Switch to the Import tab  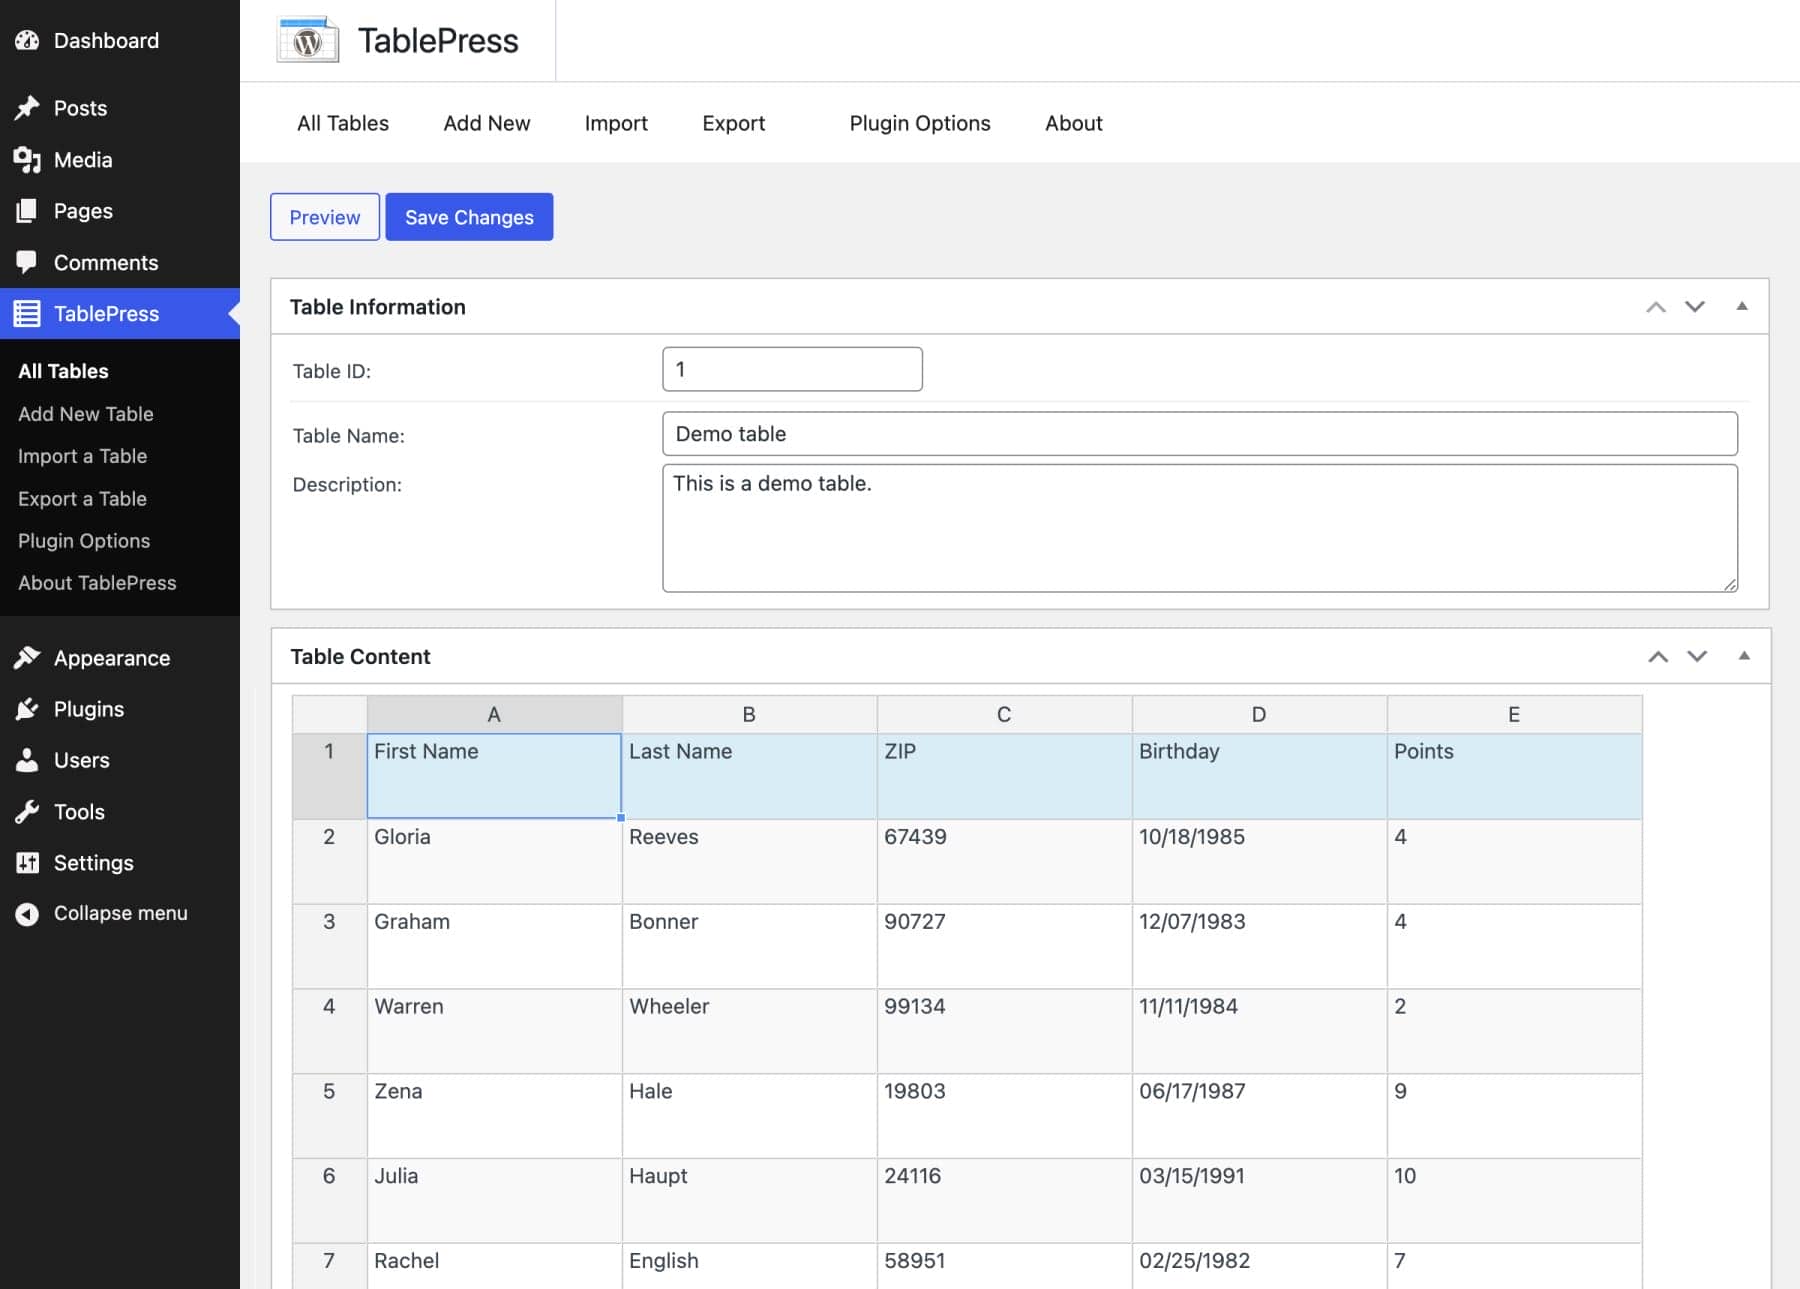[x=616, y=123]
